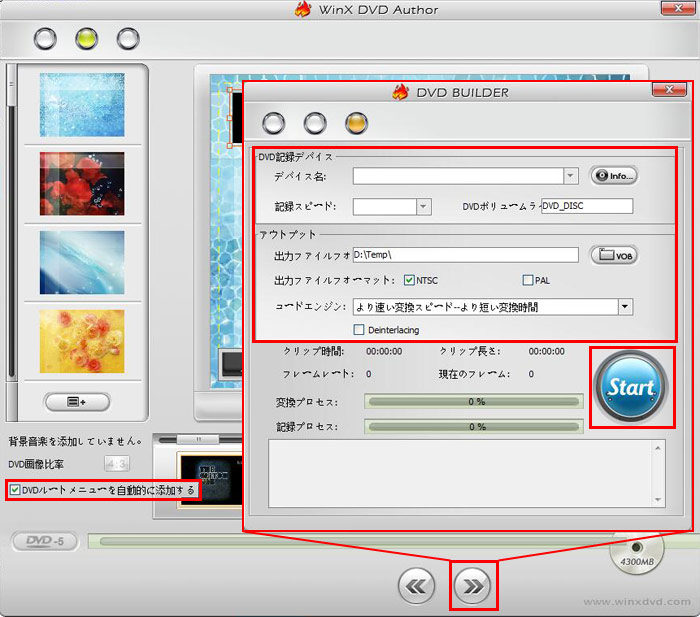Click the recording process progress bar
This screenshot has height=617, width=700.
pyautogui.click(x=474, y=426)
